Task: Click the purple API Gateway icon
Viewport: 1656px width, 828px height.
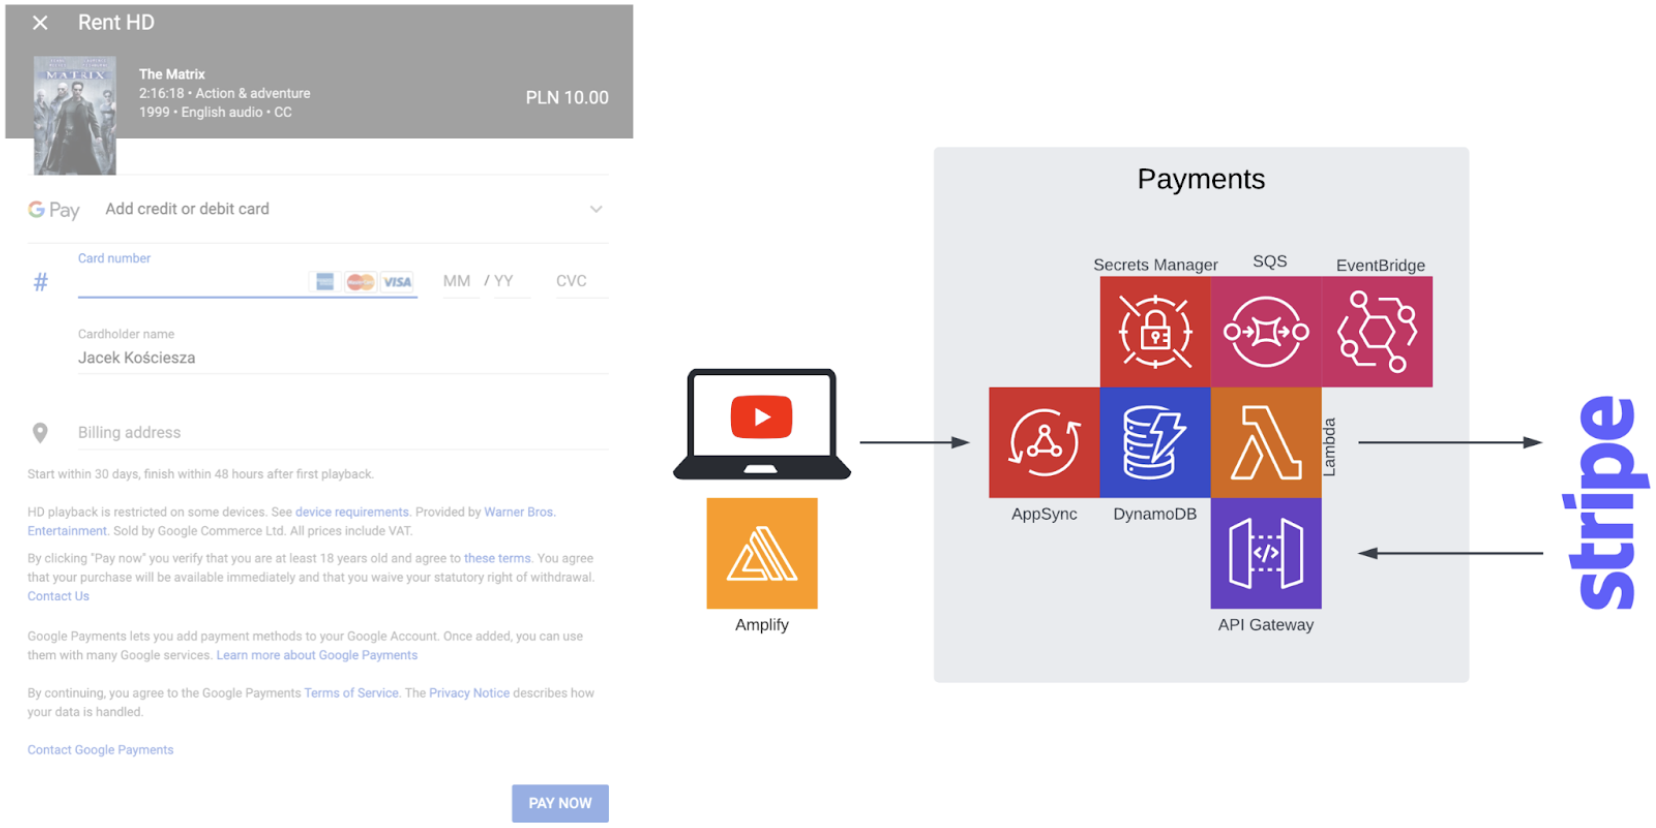Action: click(x=1266, y=553)
